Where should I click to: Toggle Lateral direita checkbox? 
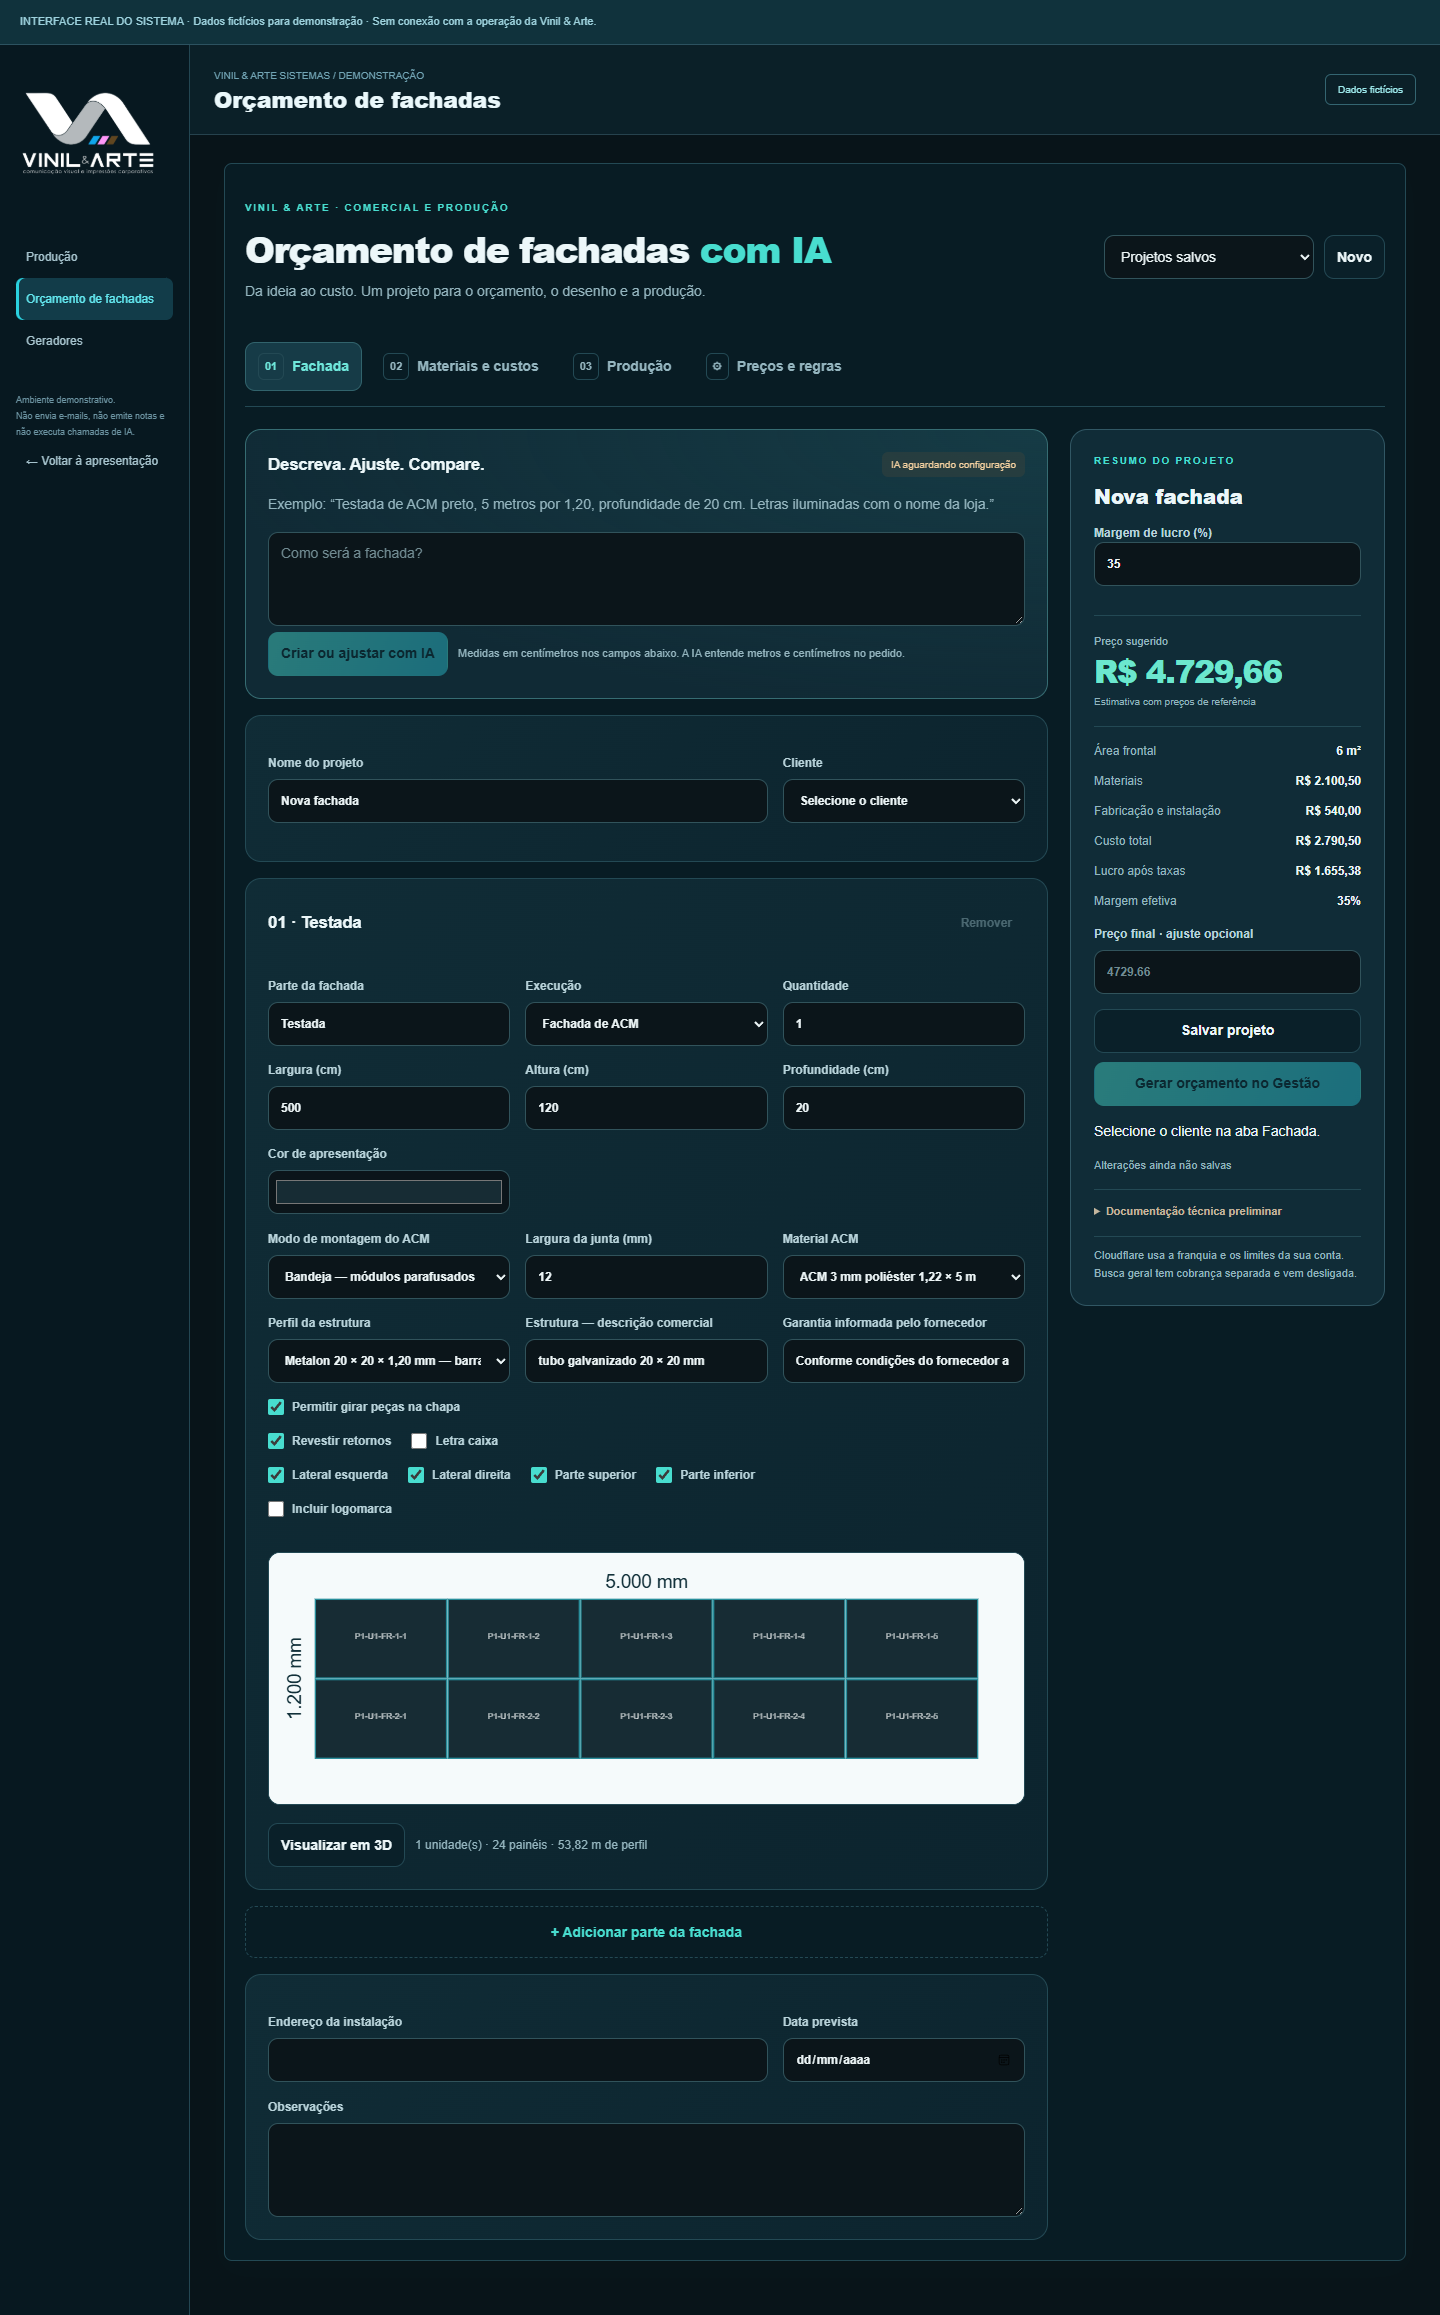coord(416,1475)
